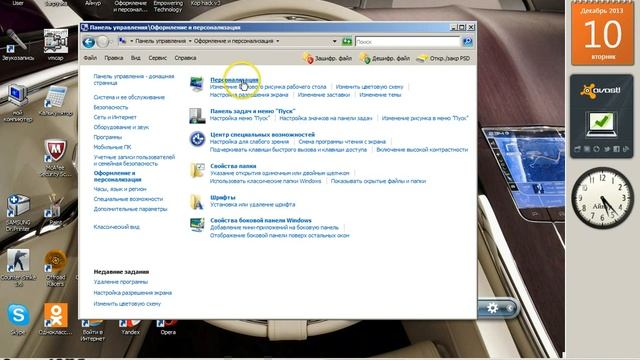This screenshot has width=640, height=360.
Task: Open Мой компьютер desktop icon
Action: 18,103
